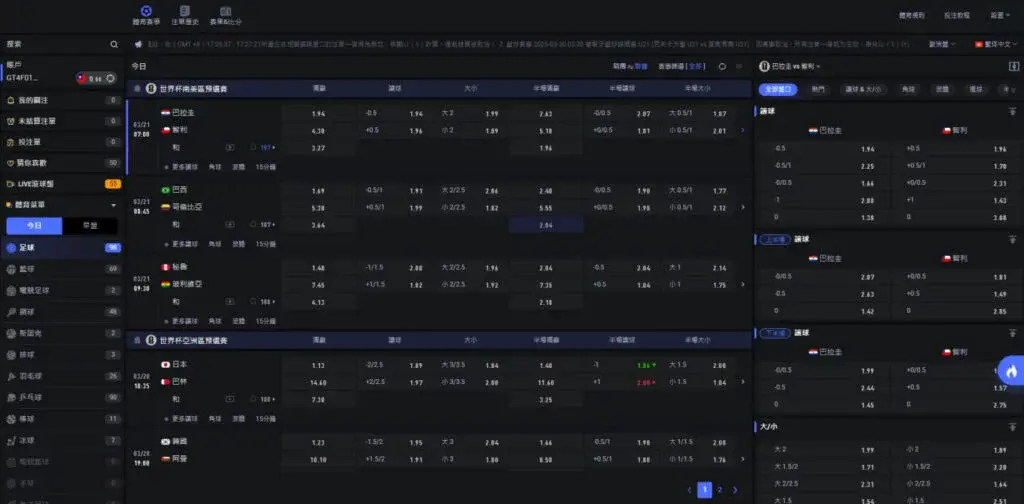
Task: Select 熱門 tab in right betting panel
Action: (x=819, y=89)
